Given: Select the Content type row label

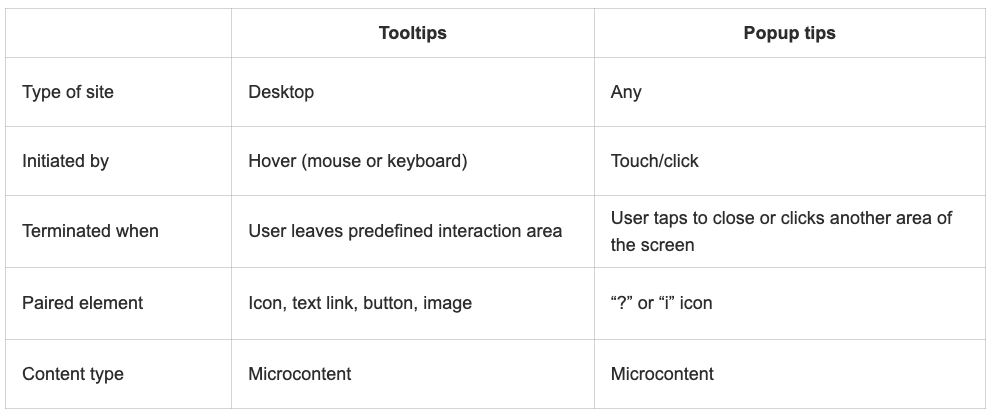Looking at the screenshot, I should pos(73,374).
